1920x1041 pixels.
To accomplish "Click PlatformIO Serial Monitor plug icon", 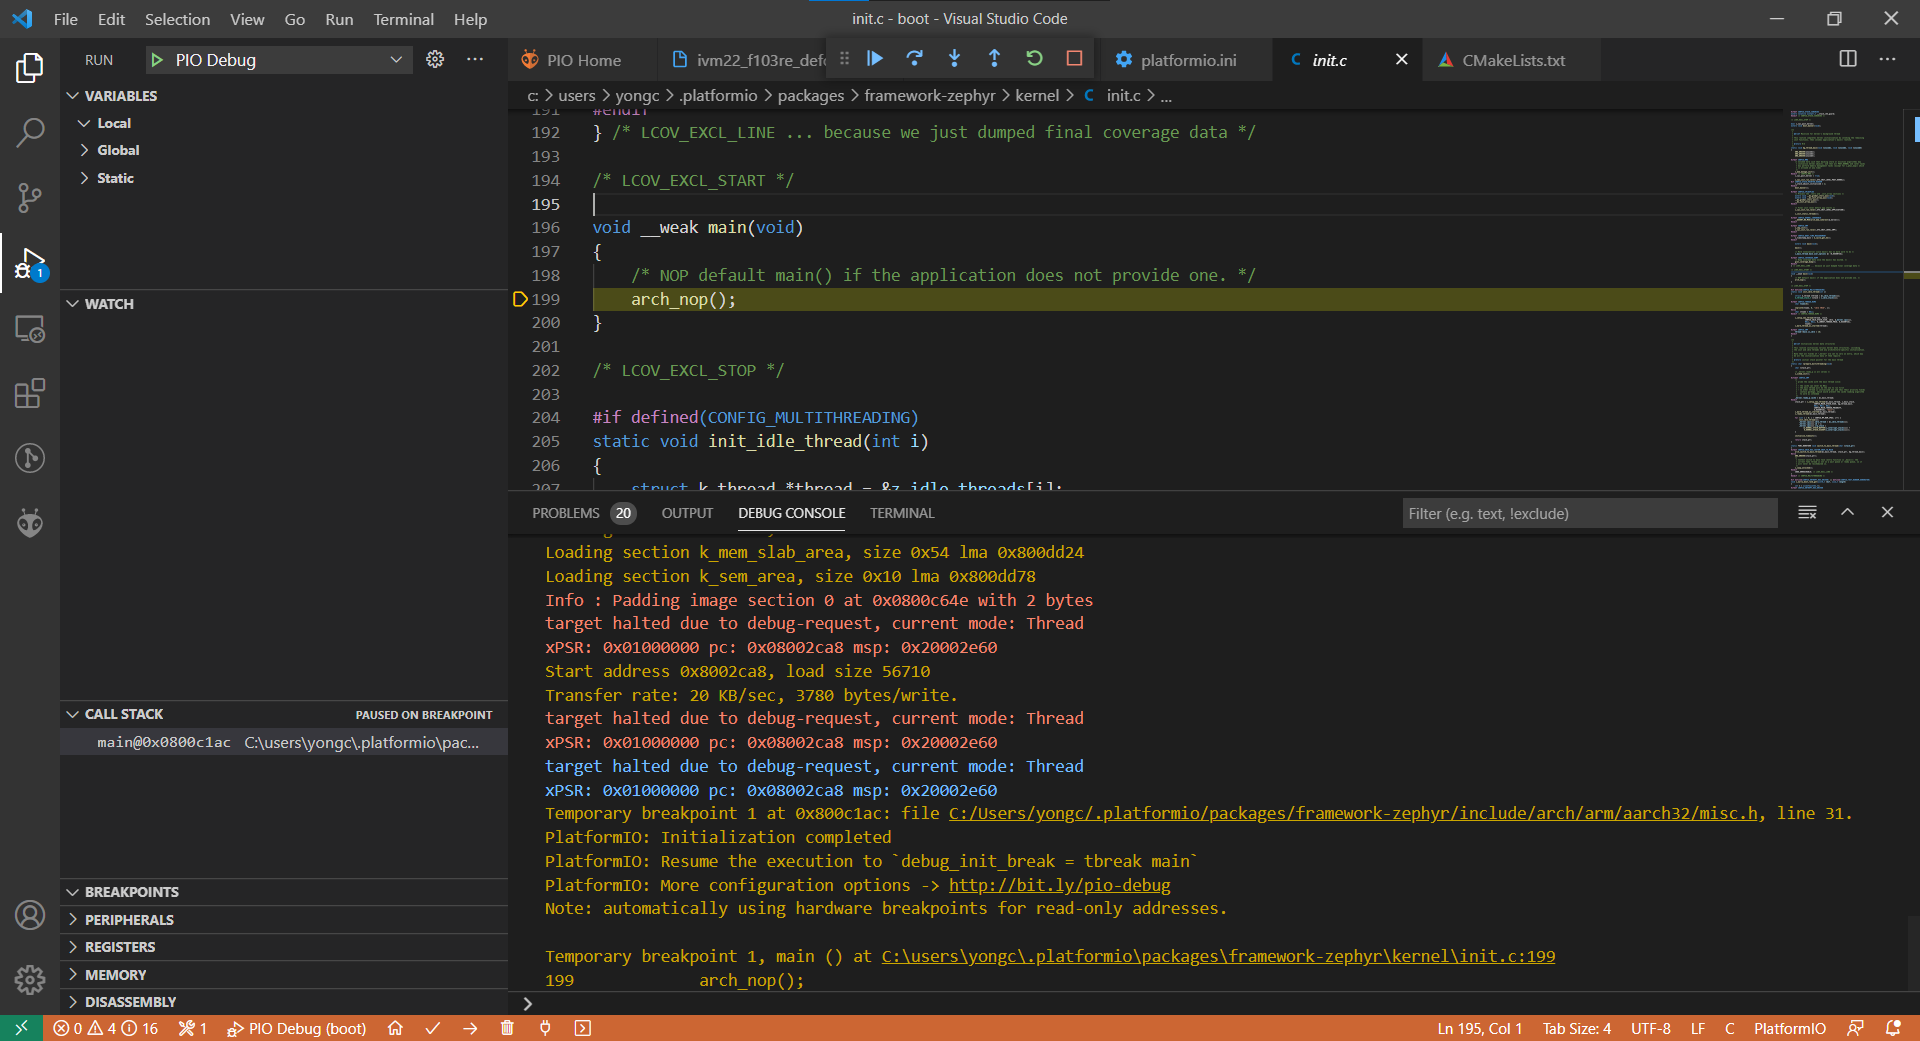I will click(545, 1028).
